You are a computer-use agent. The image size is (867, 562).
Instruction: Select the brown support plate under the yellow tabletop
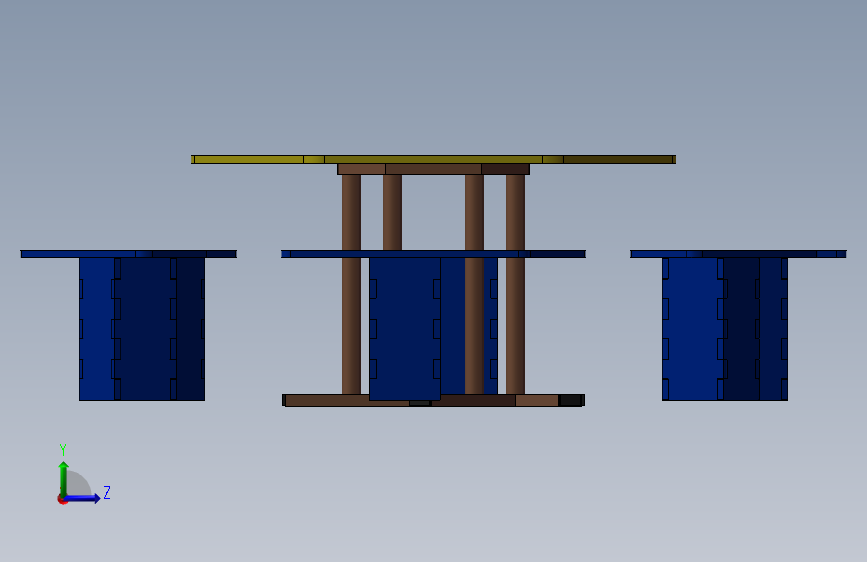click(434, 169)
